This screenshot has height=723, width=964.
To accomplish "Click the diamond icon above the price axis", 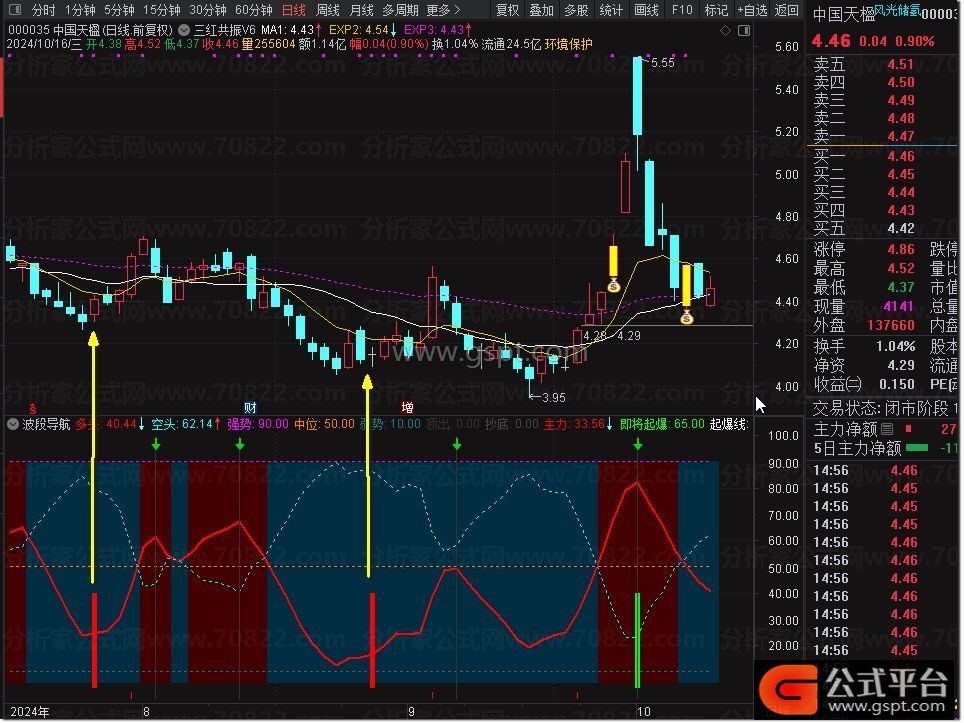I will (x=725, y=30).
